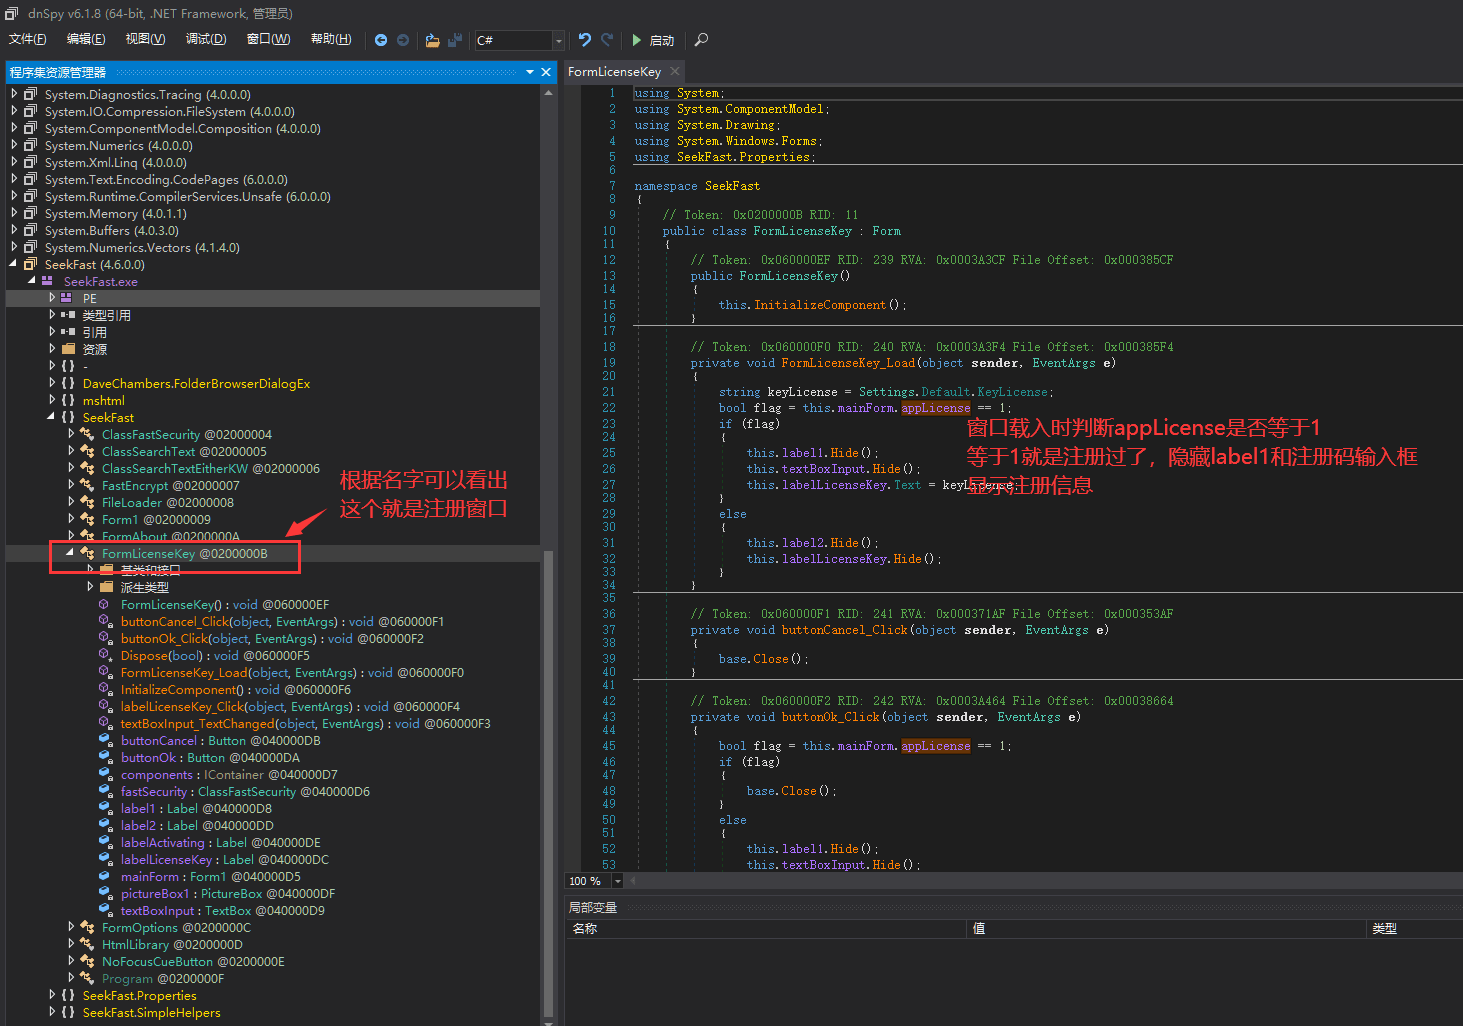Expand the 资源 folder node
Image resolution: width=1463 pixels, height=1026 pixels.
52,349
